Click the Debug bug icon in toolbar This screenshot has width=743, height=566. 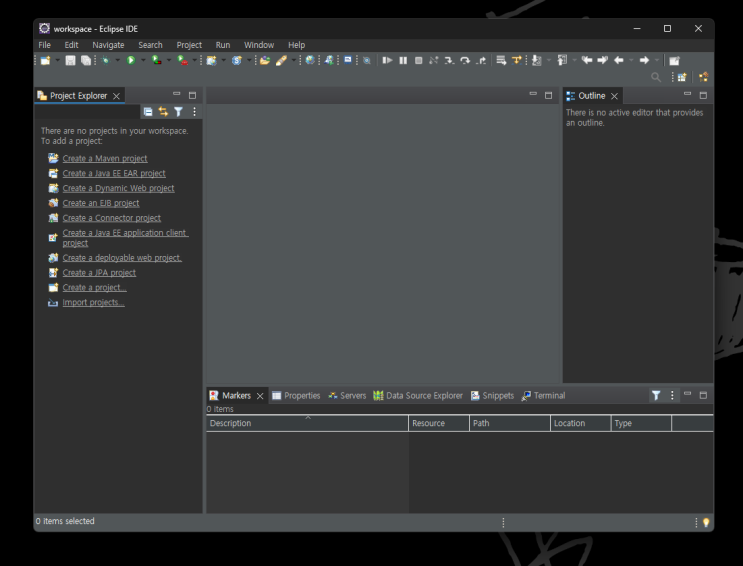pos(104,61)
